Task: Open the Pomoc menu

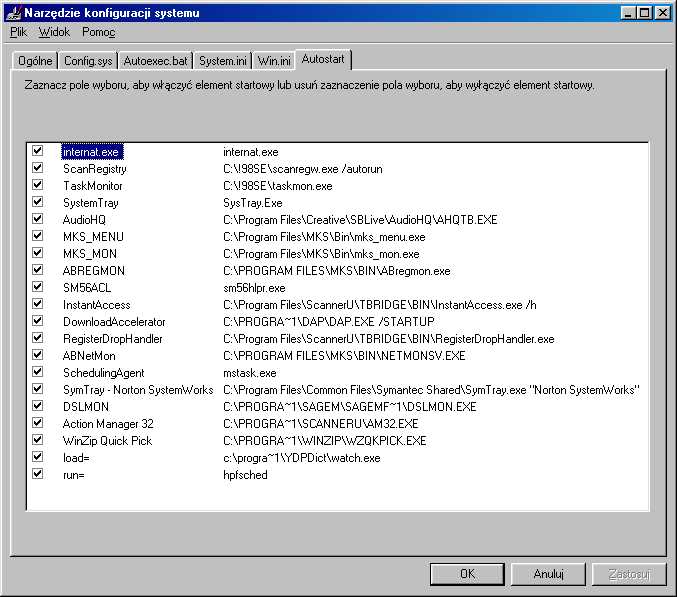Action: [99, 32]
